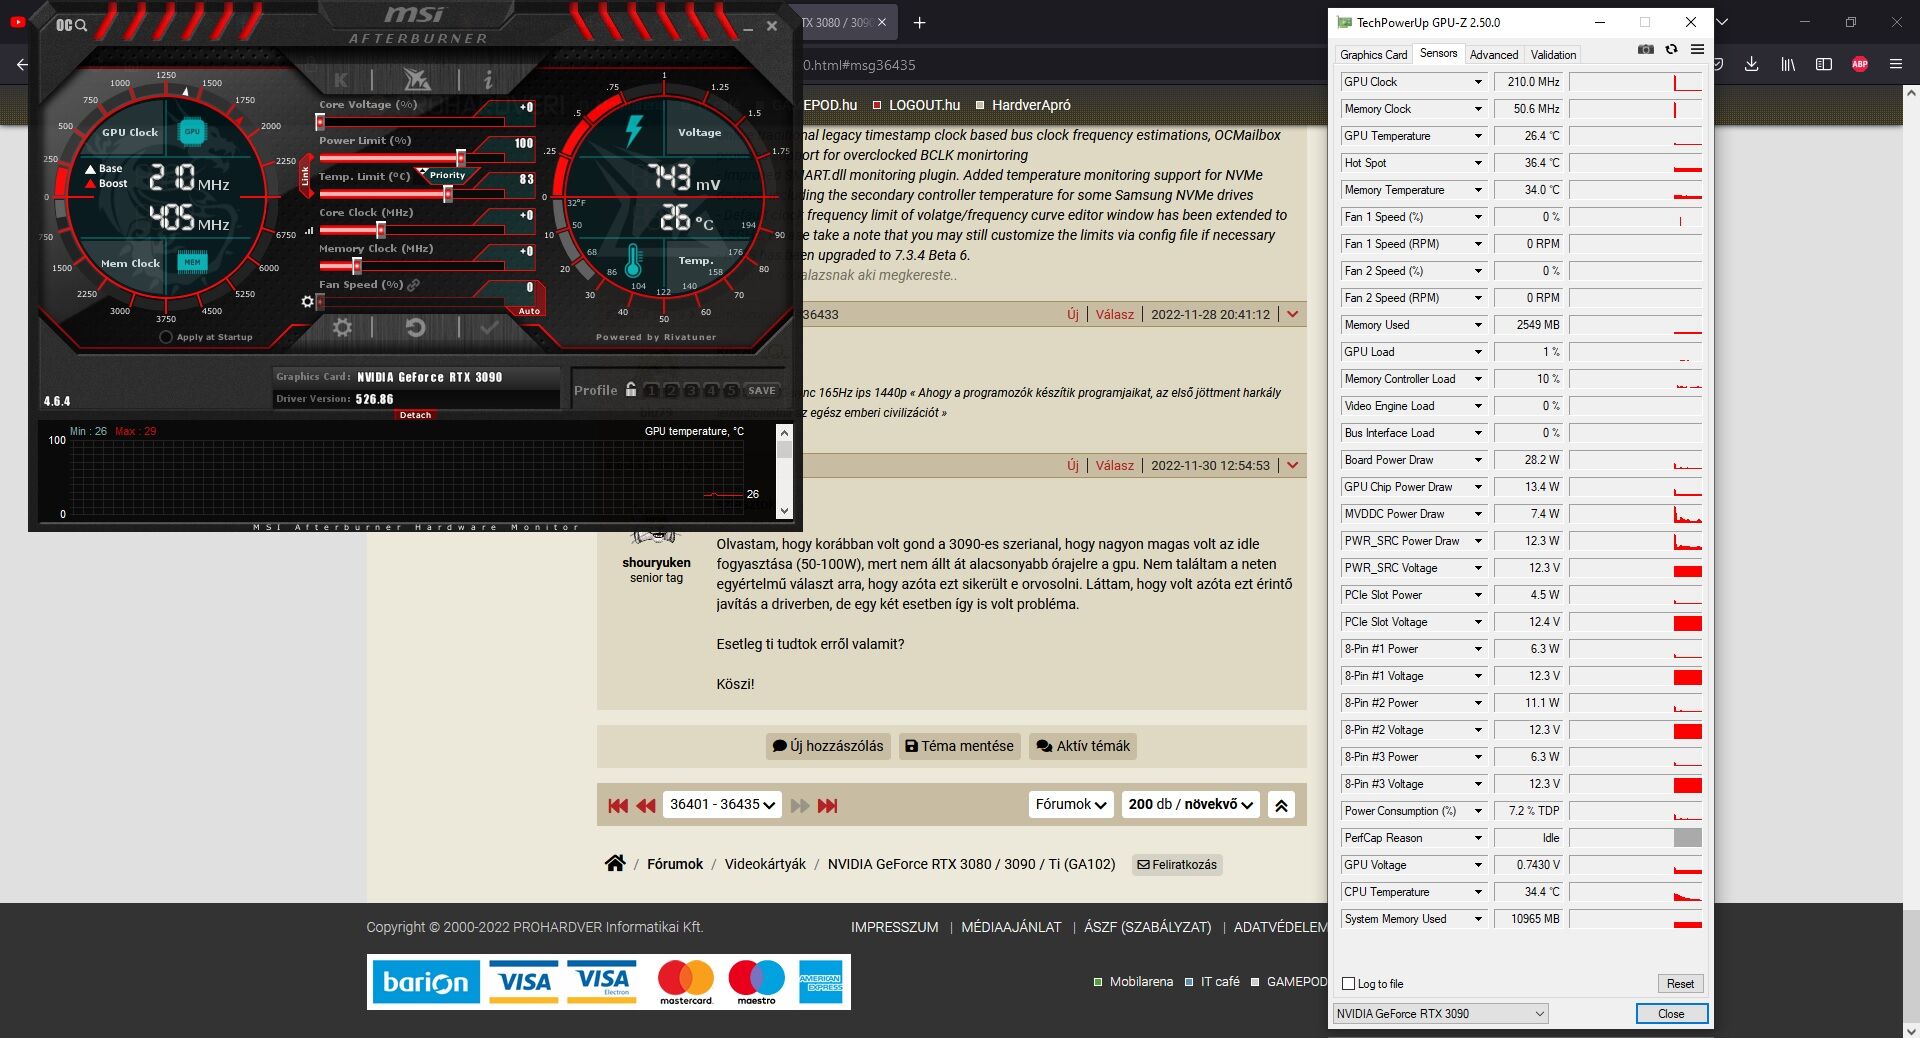This screenshot has height=1038, width=1920.
Task: Open the Hot Spot sensor dropdown
Action: coord(1478,163)
